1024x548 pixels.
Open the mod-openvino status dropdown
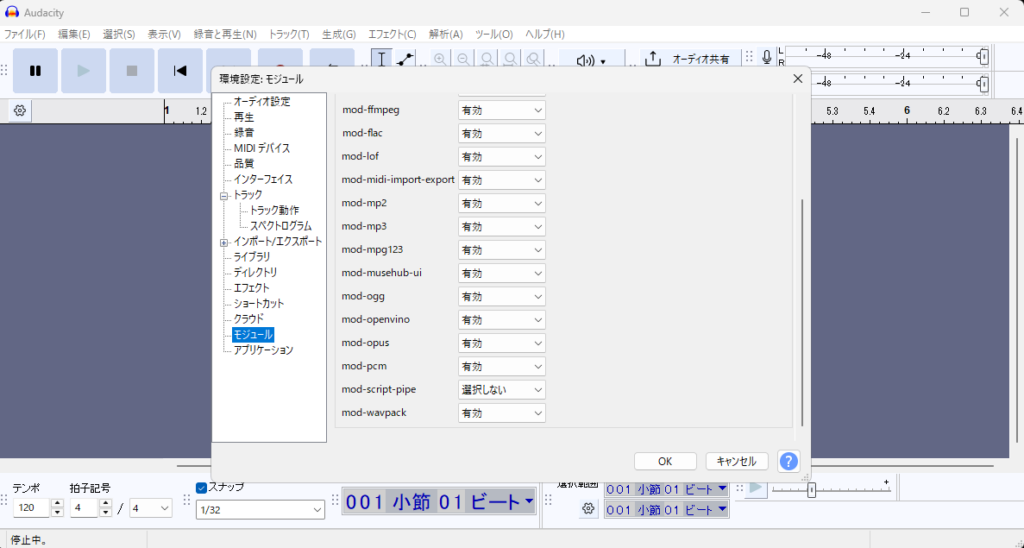pos(502,320)
